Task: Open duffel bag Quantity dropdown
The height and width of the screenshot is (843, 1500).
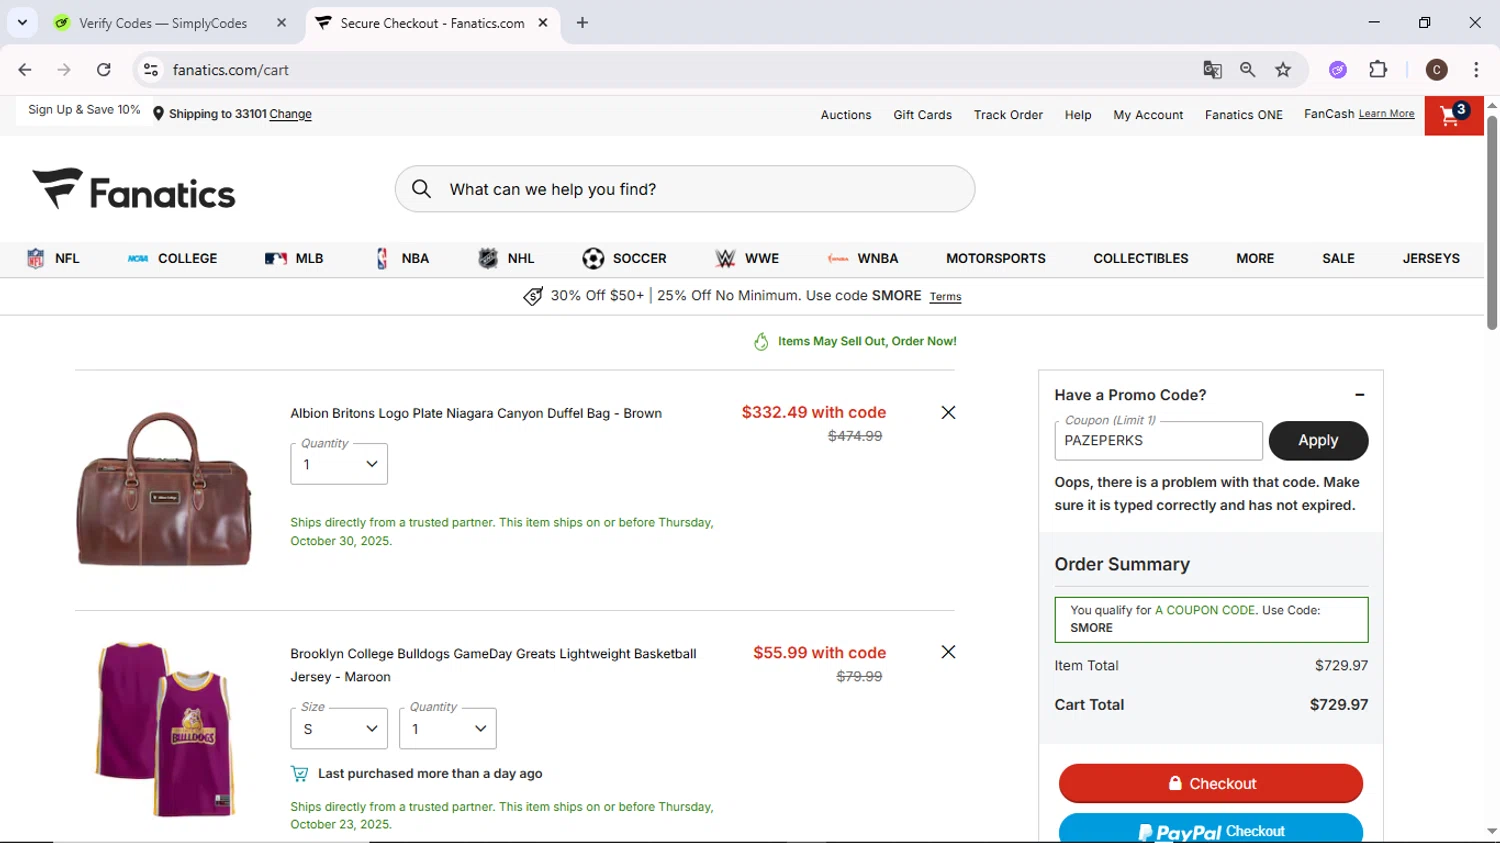Action: (x=339, y=464)
